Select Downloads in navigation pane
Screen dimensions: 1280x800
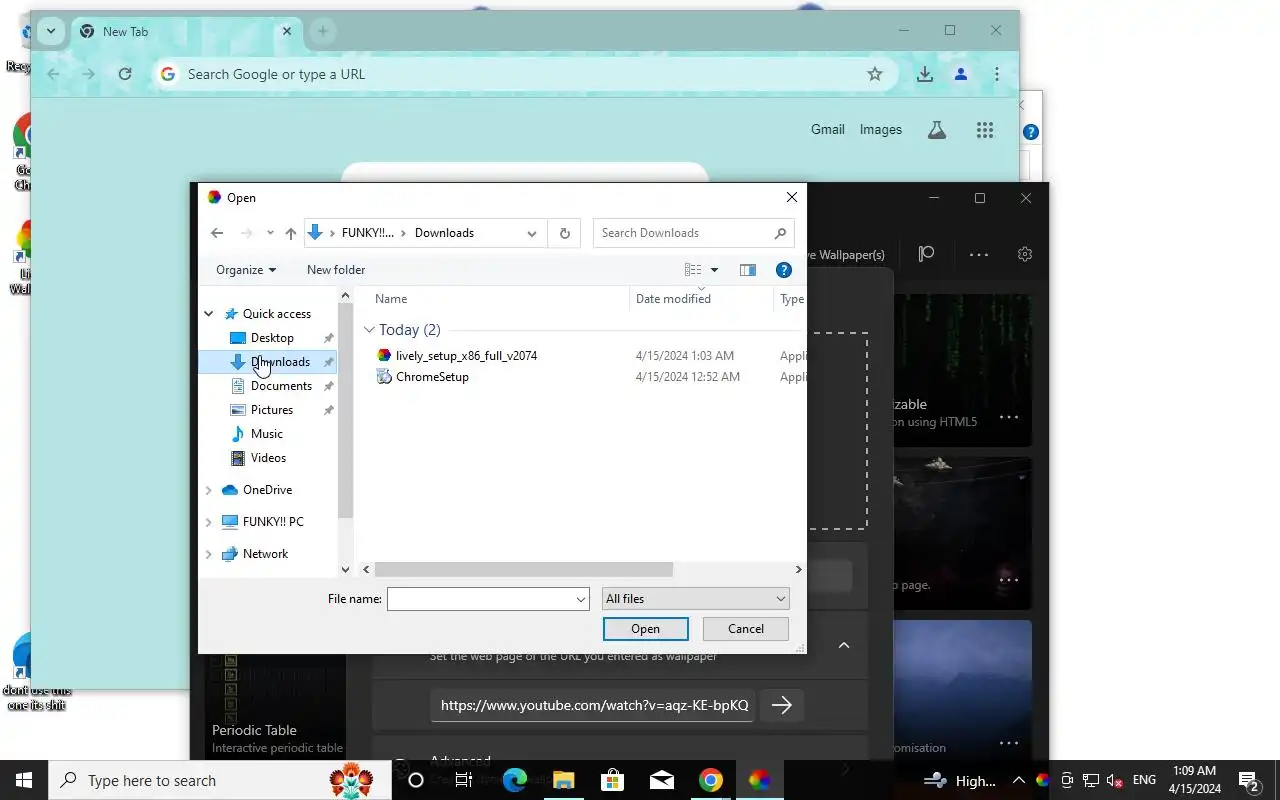[x=268, y=362]
